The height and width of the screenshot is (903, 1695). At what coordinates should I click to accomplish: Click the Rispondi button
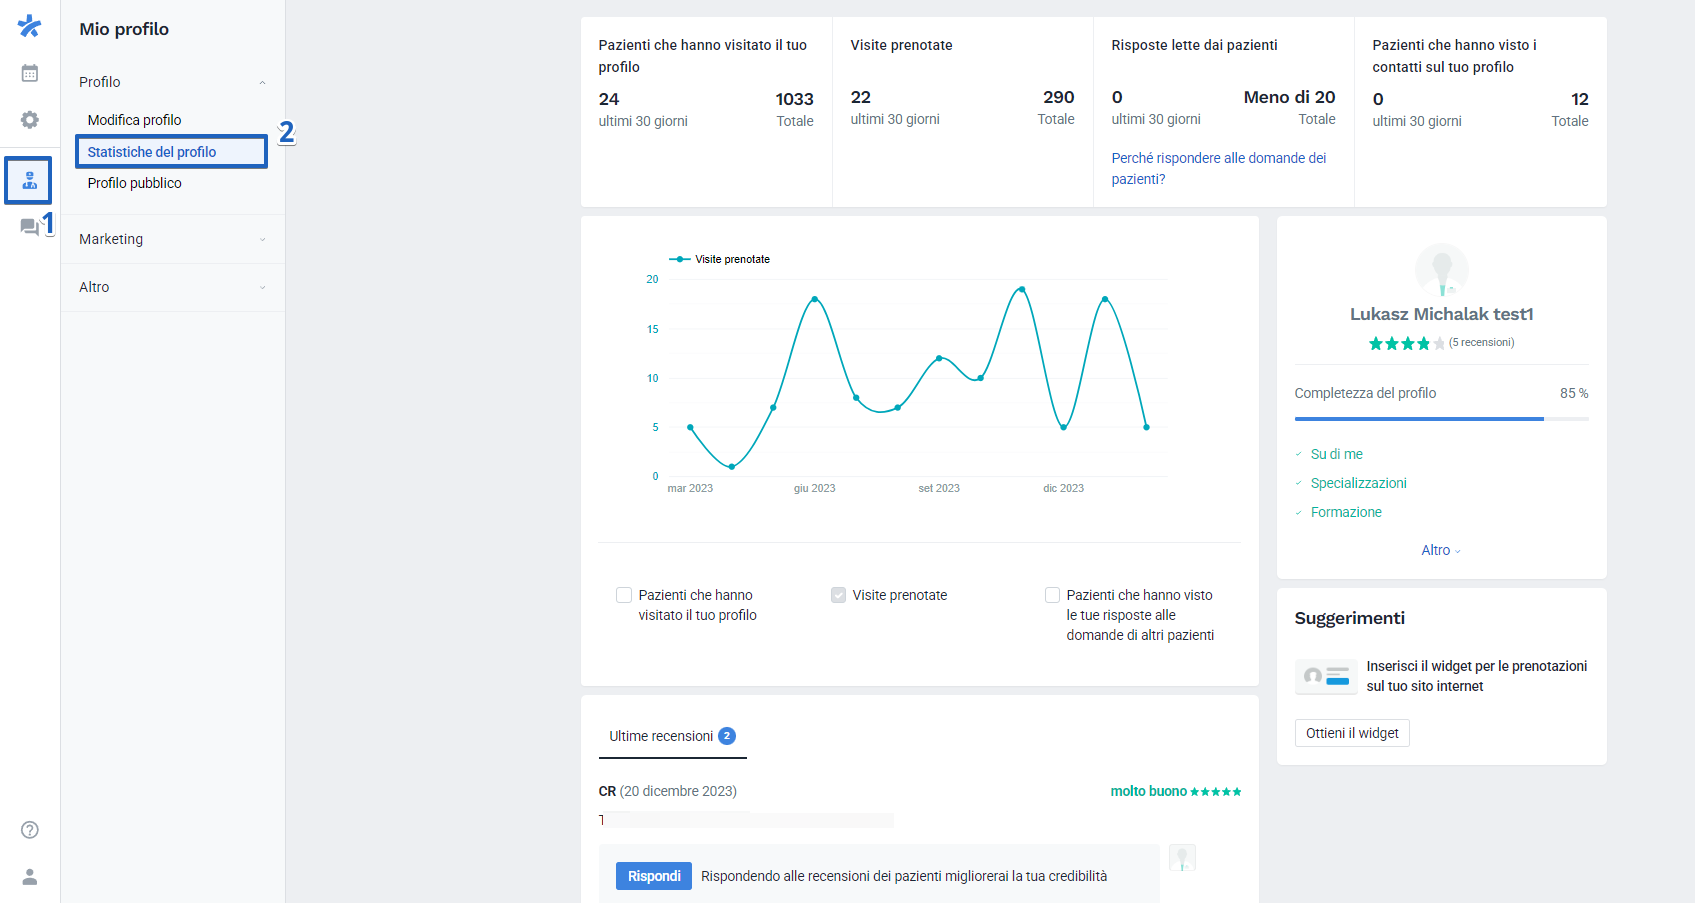[x=654, y=876]
